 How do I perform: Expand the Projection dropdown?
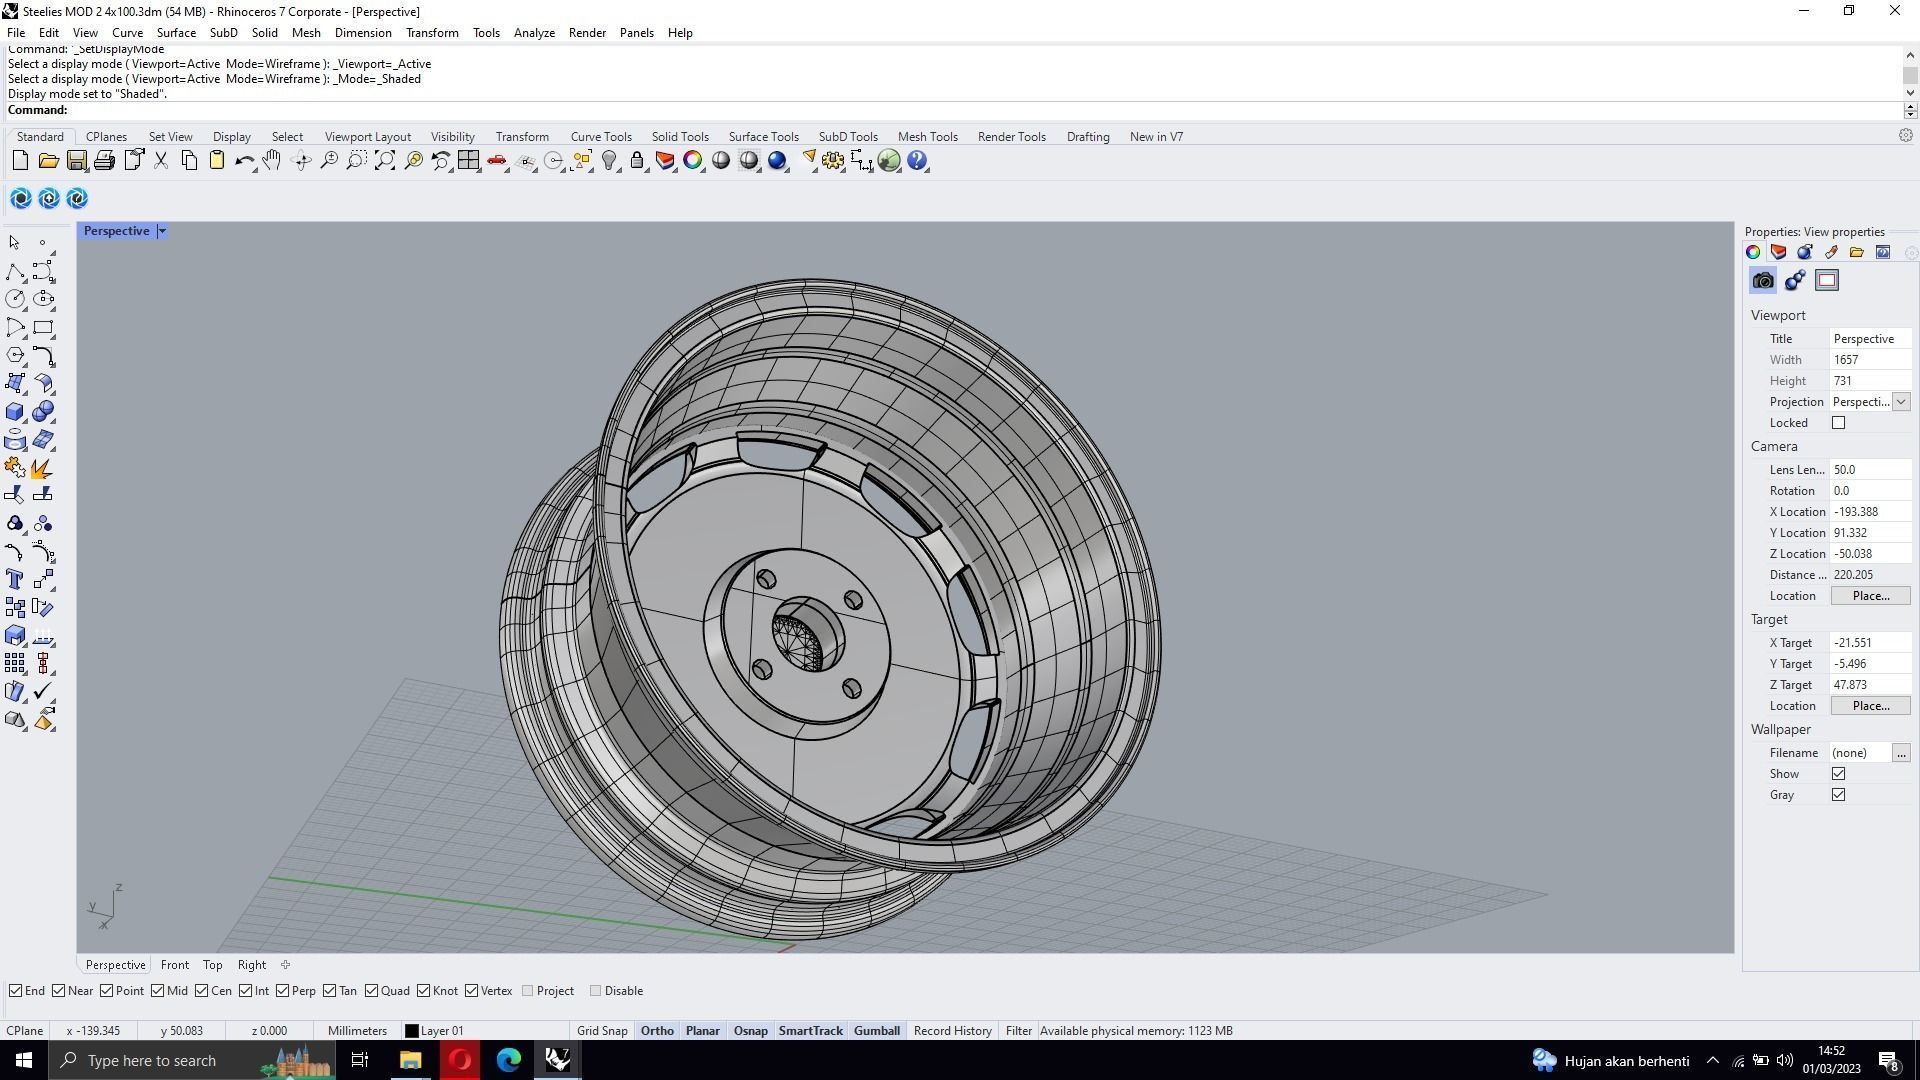click(x=1901, y=402)
